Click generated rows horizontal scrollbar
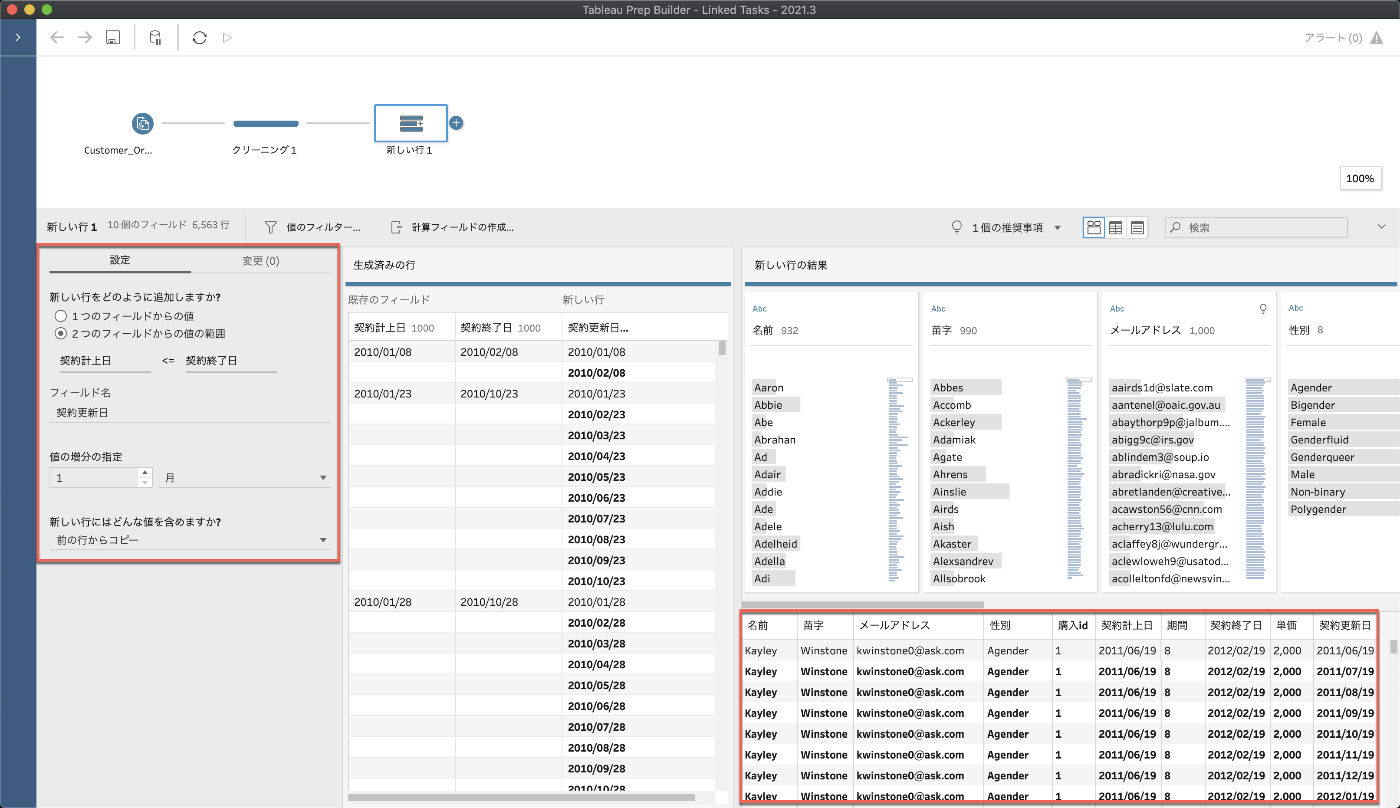 coord(521,797)
